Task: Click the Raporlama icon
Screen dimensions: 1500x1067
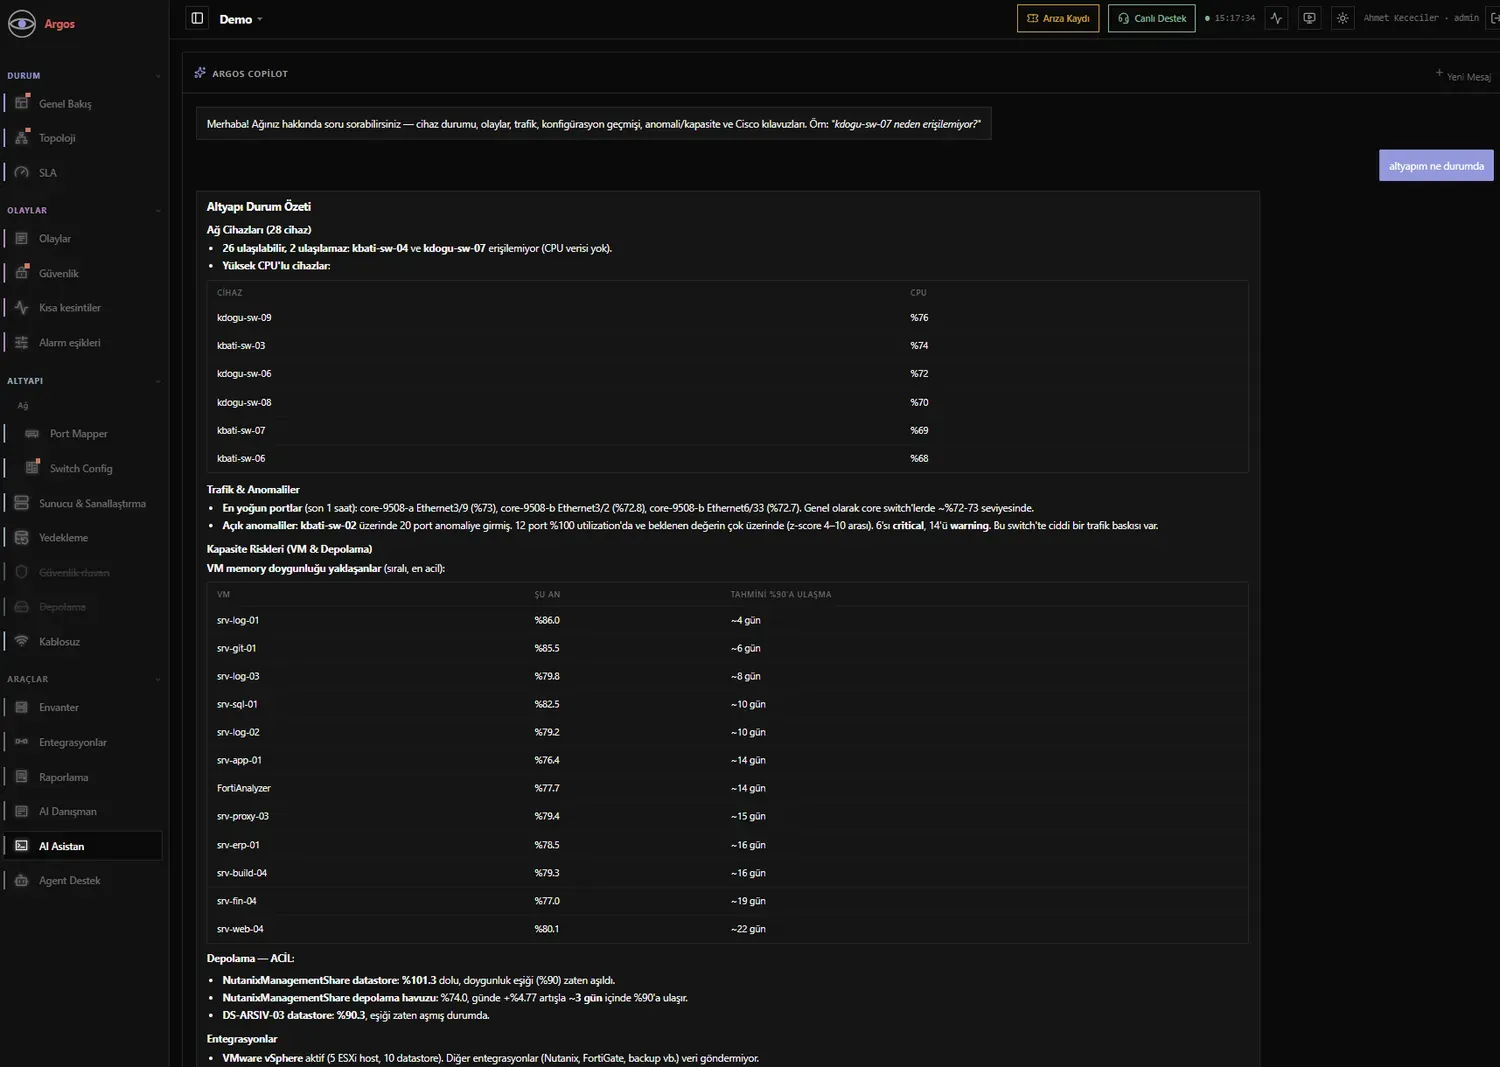Action: point(22,777)
